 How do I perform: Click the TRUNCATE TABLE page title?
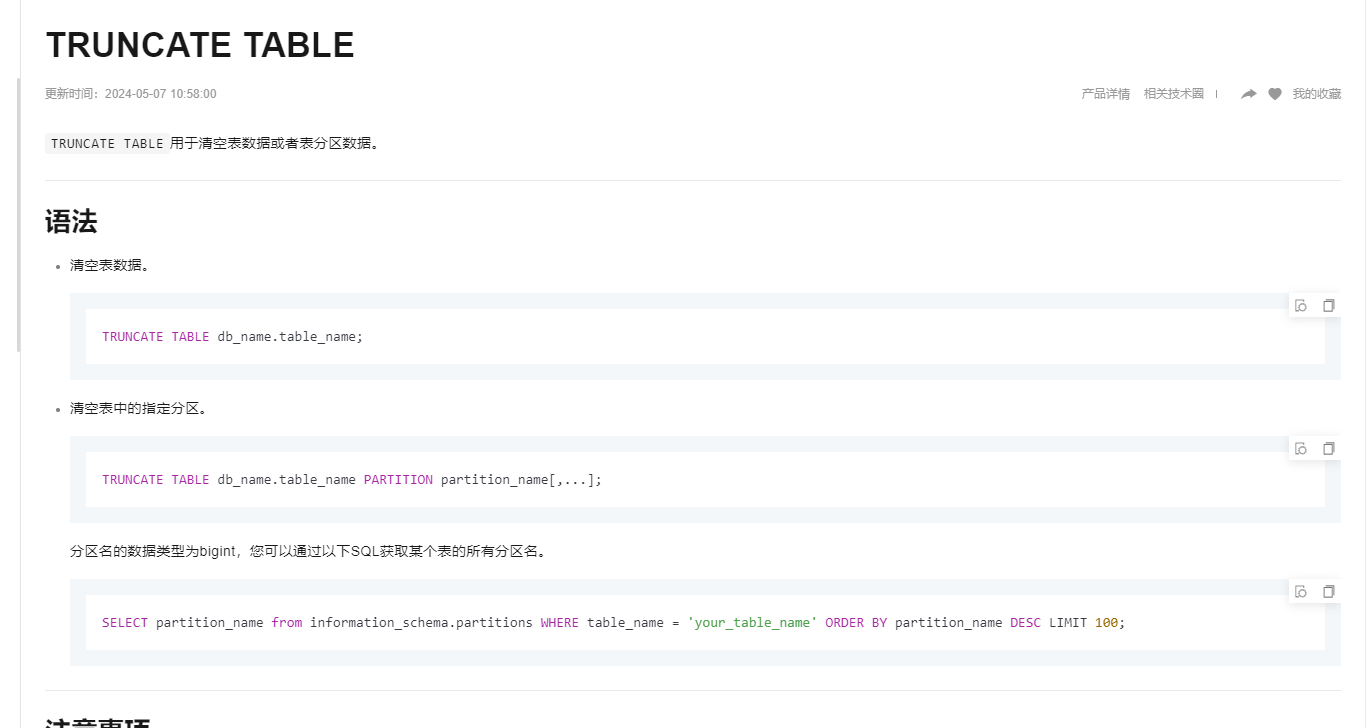pyautogui.click(x=200, y=45)
